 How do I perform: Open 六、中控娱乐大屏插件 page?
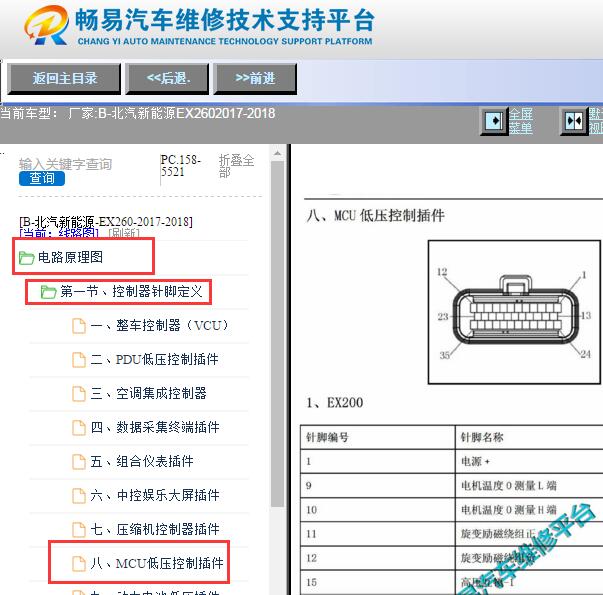pos(155,495)
